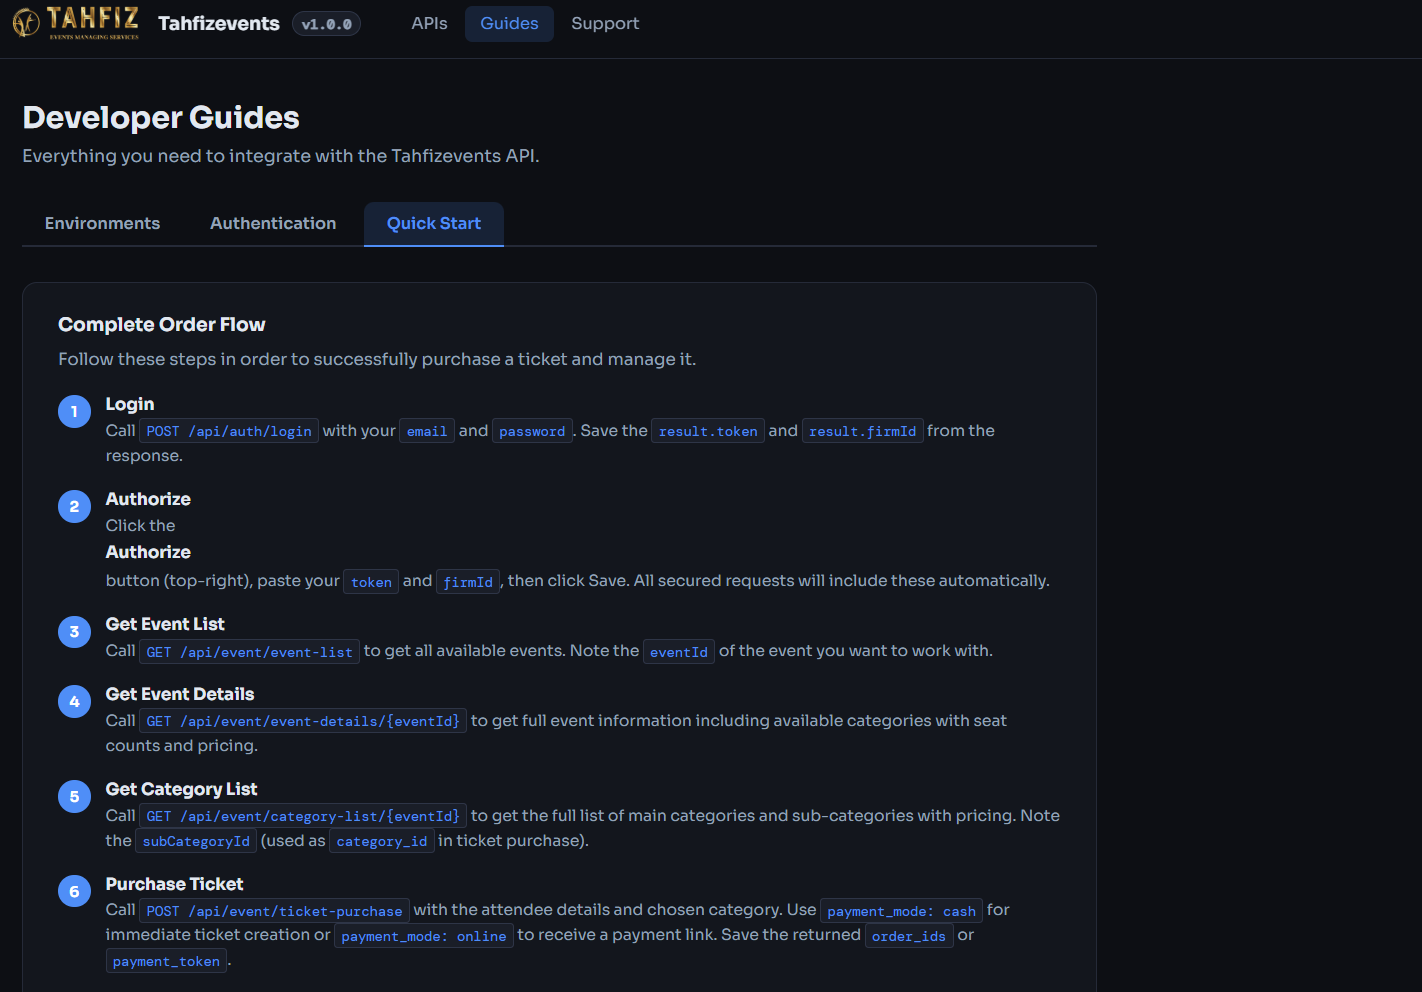The height and width of the screenshot is (992, 1422).
Task: Select the Guides menu item
Action: coord(509,23)
